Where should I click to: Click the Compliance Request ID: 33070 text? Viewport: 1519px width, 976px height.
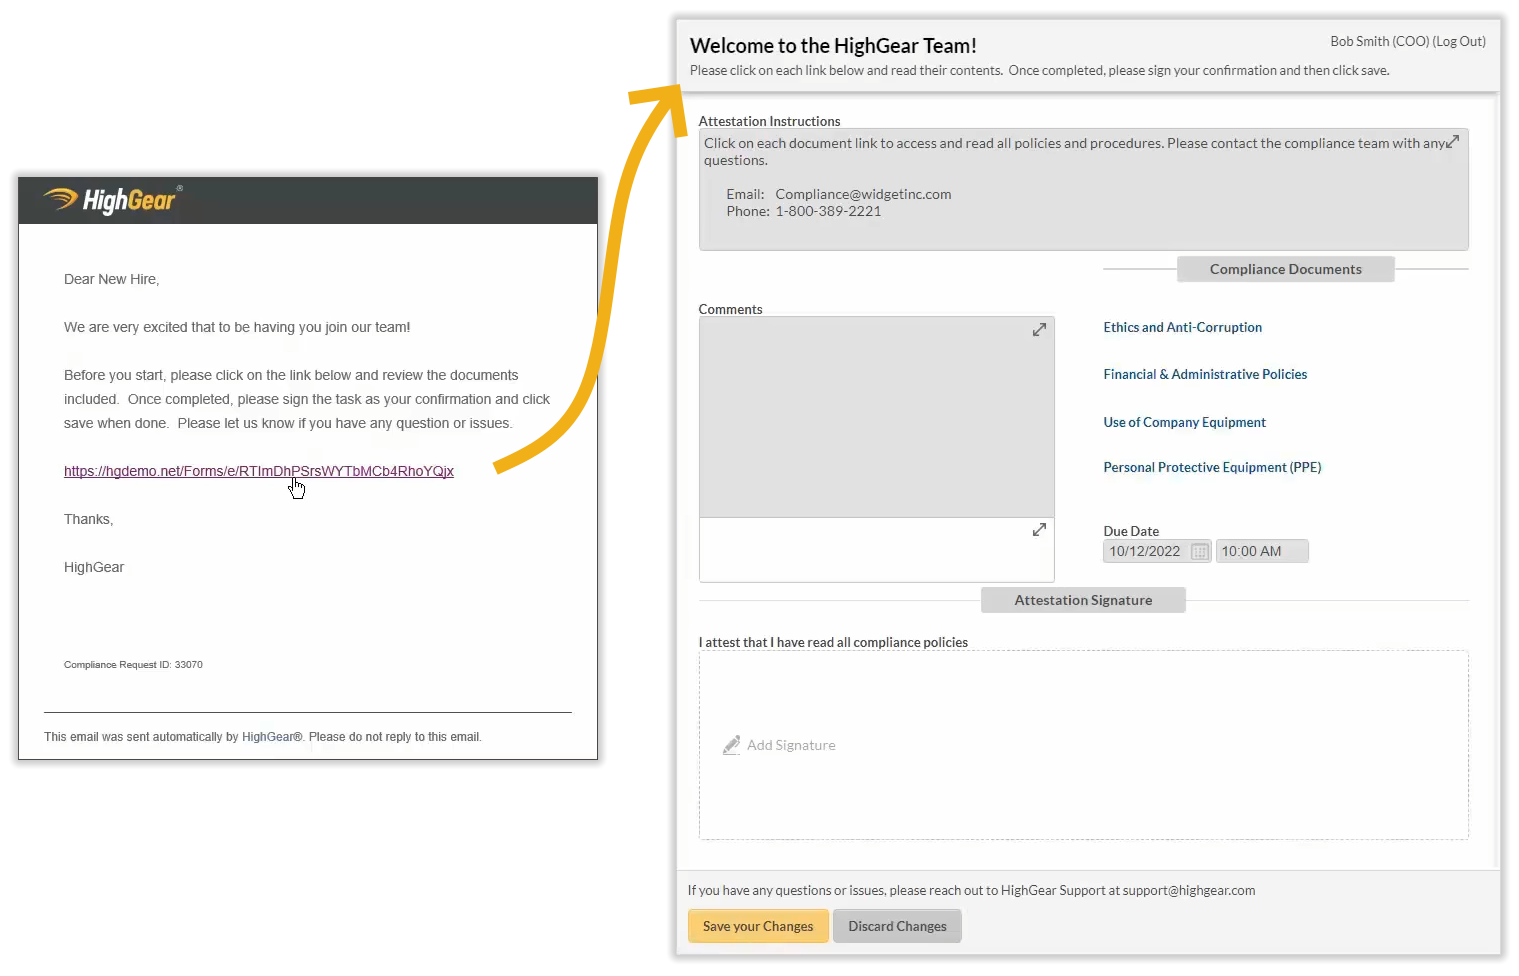133,664
